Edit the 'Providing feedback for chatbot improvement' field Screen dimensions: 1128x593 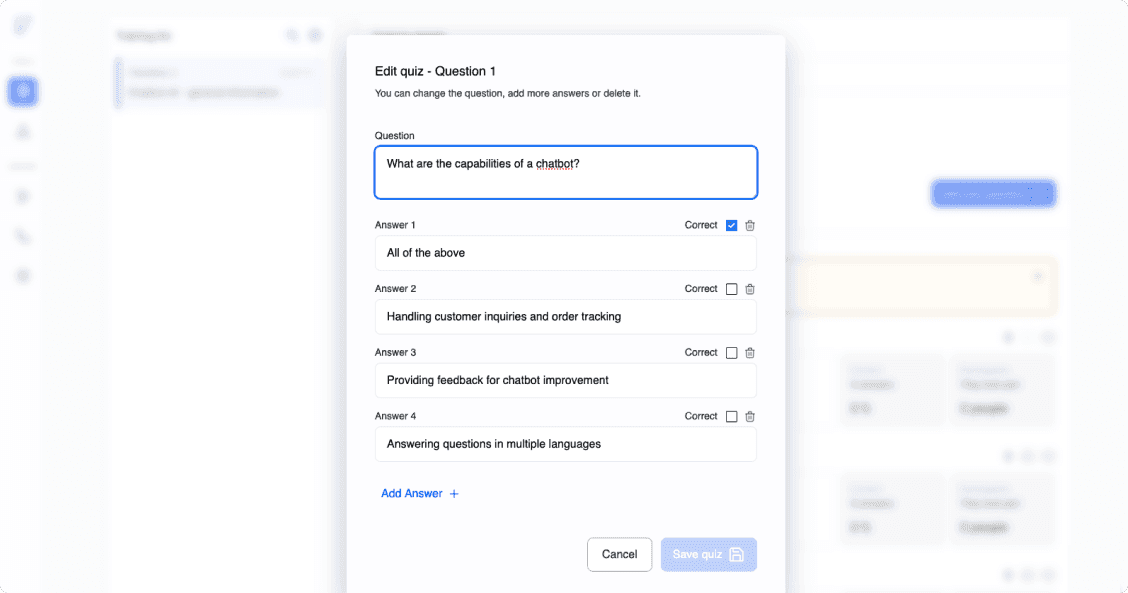[566, 381]
